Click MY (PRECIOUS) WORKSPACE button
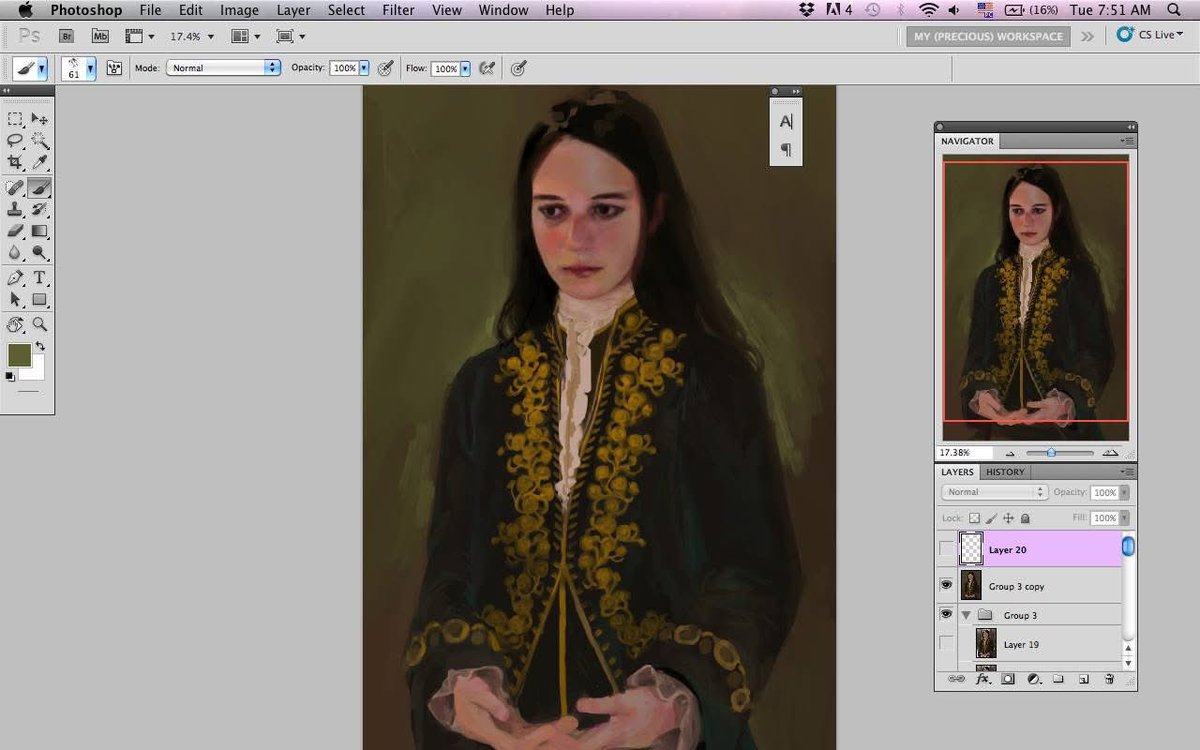 coord(988,36)
